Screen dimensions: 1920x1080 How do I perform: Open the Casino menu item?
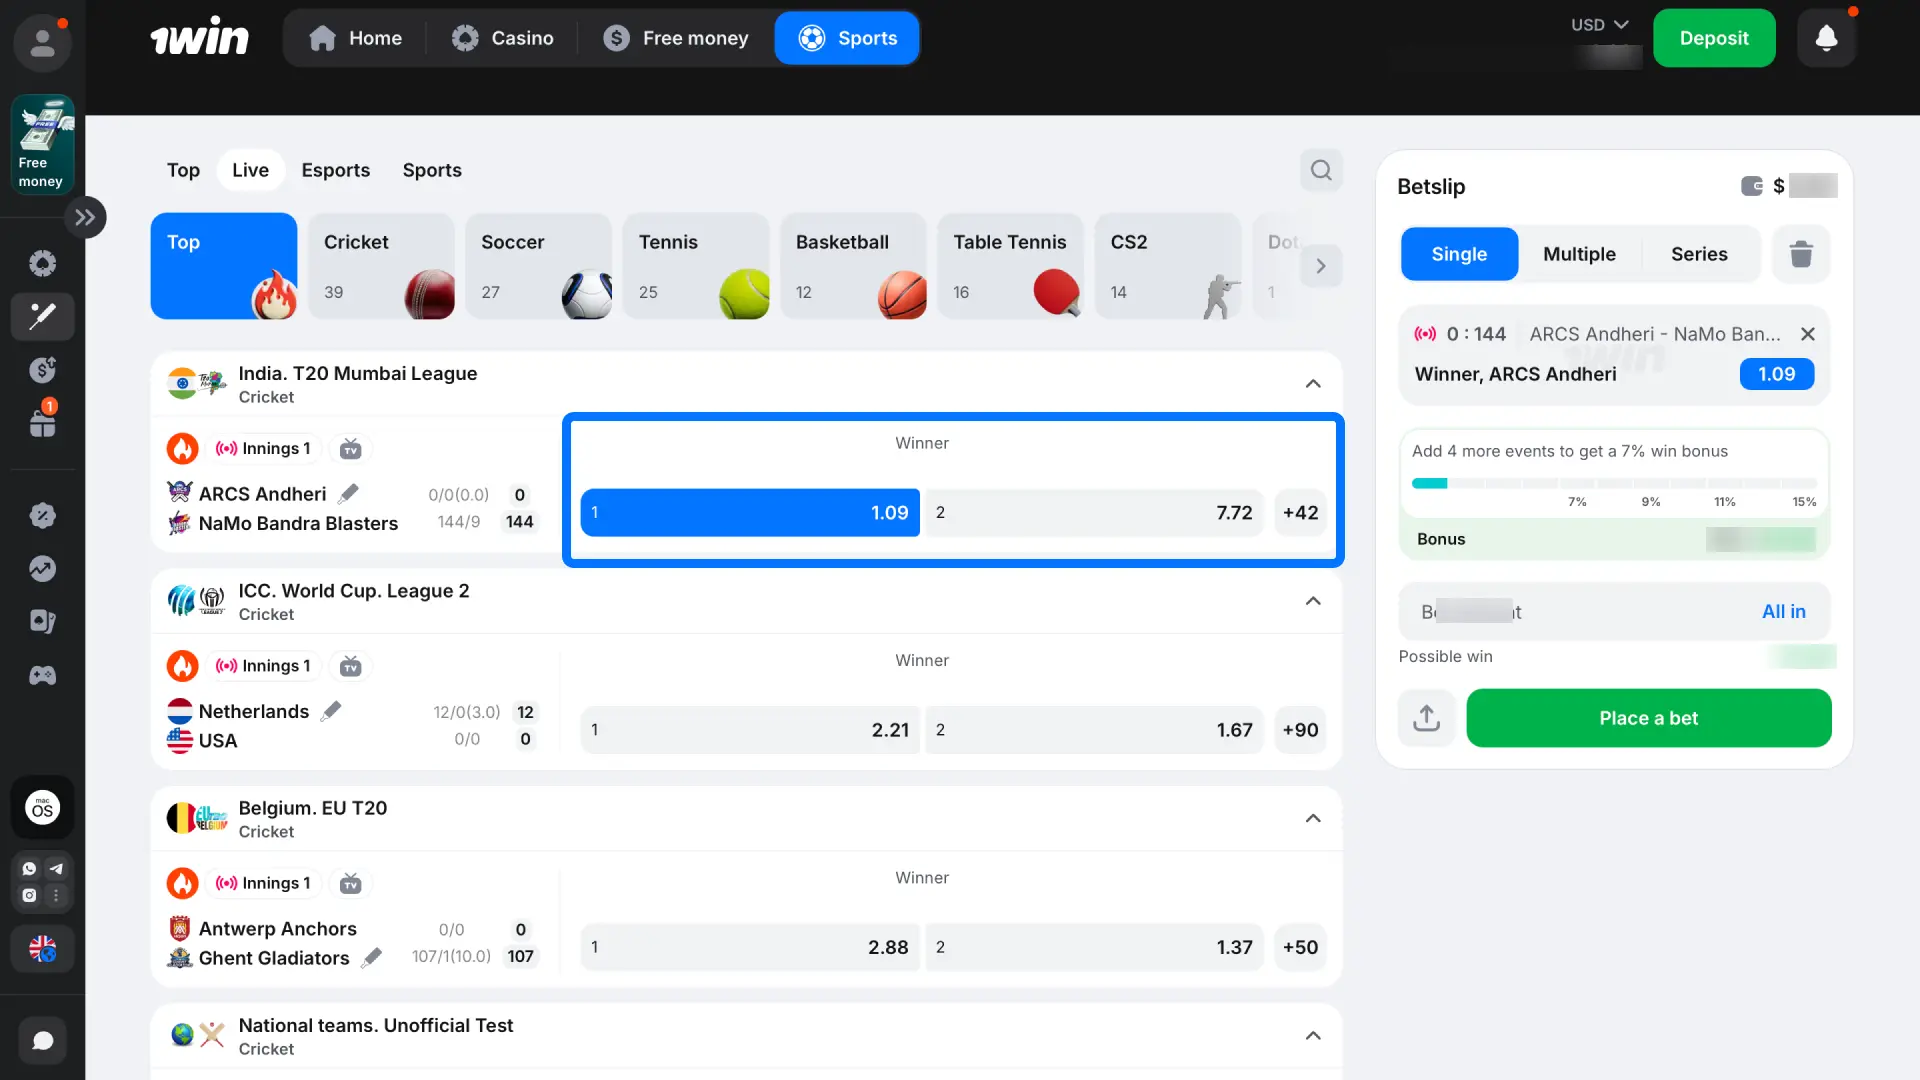[x=503, y=38]
